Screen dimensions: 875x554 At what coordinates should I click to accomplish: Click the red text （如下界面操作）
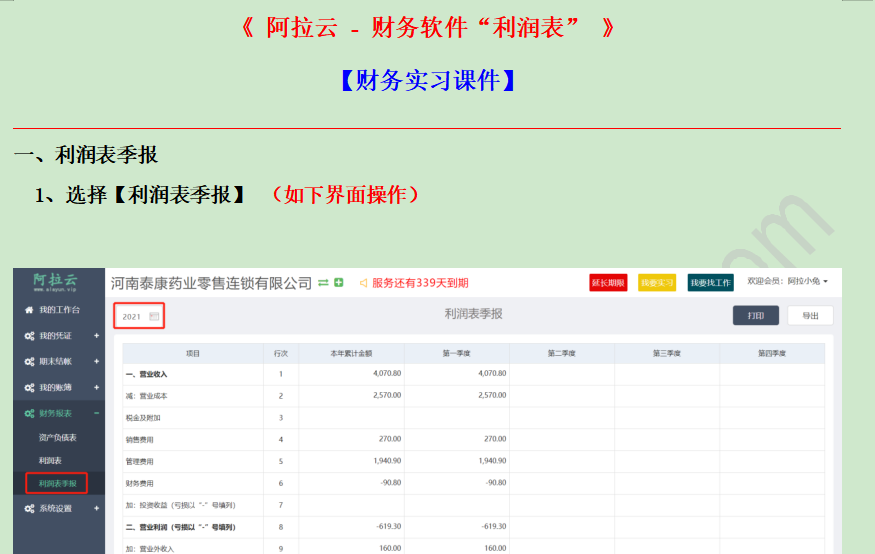(345, 195)
